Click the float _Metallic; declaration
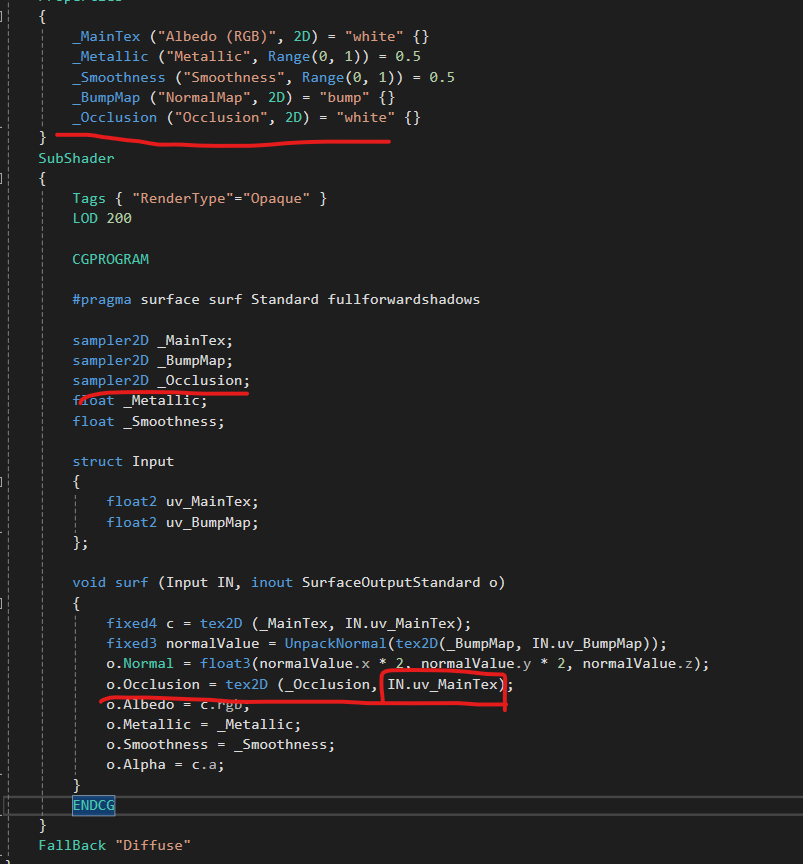Screen dimensions: 803x864 click(x=140, y=401)
